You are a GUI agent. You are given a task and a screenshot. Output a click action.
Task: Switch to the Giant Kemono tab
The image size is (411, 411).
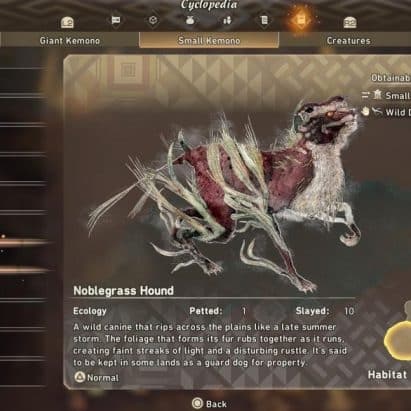click(x=70, y=41)
